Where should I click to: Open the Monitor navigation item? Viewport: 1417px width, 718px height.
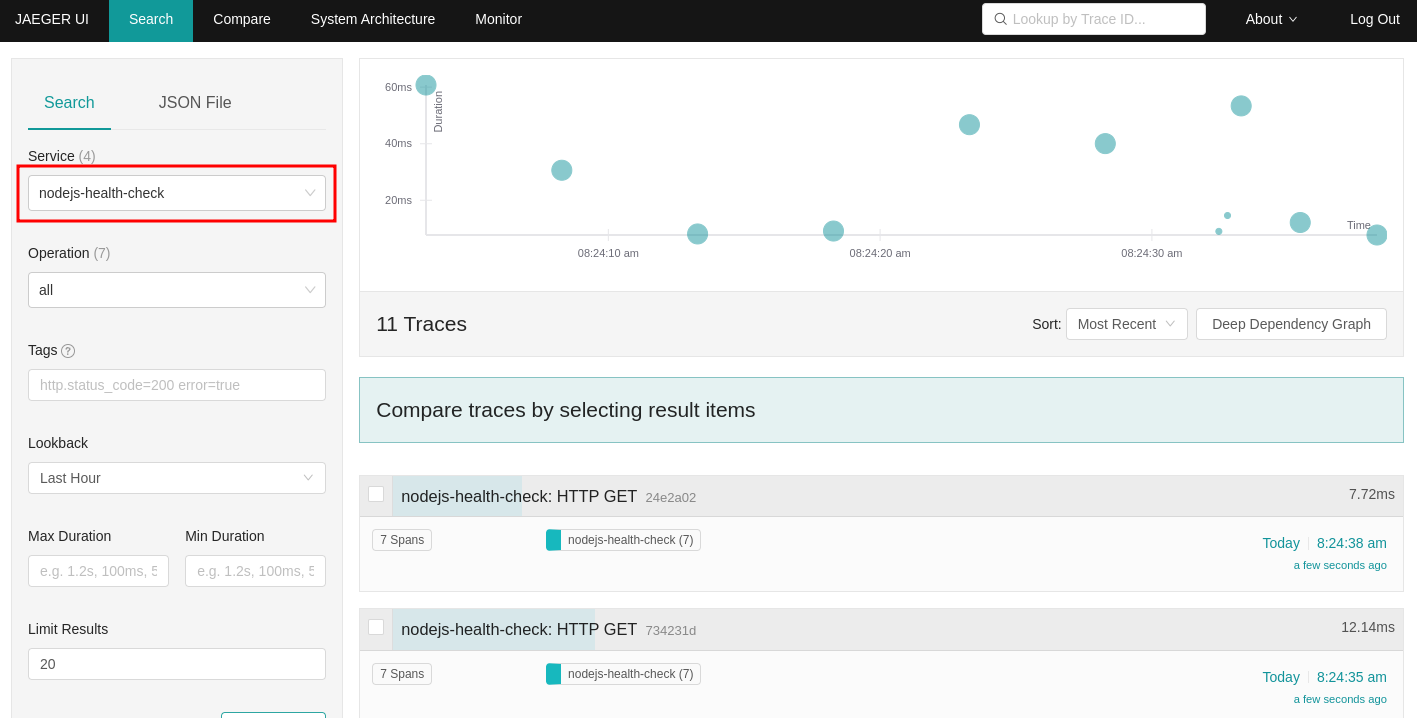coord(498,19)
